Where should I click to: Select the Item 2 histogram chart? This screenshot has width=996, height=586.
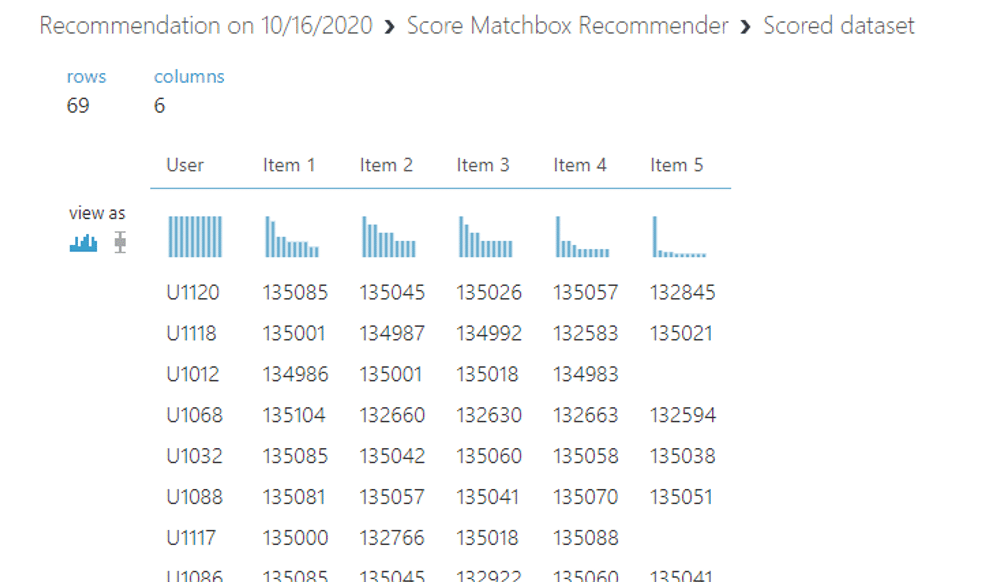click(389, 237)
